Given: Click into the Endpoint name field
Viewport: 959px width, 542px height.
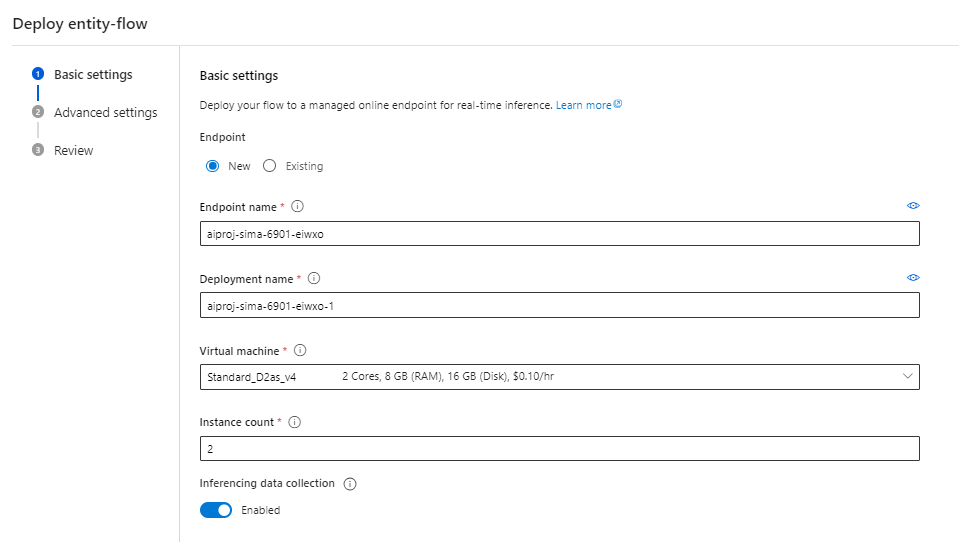Looking at the screenshot, I should click(558, 234).
